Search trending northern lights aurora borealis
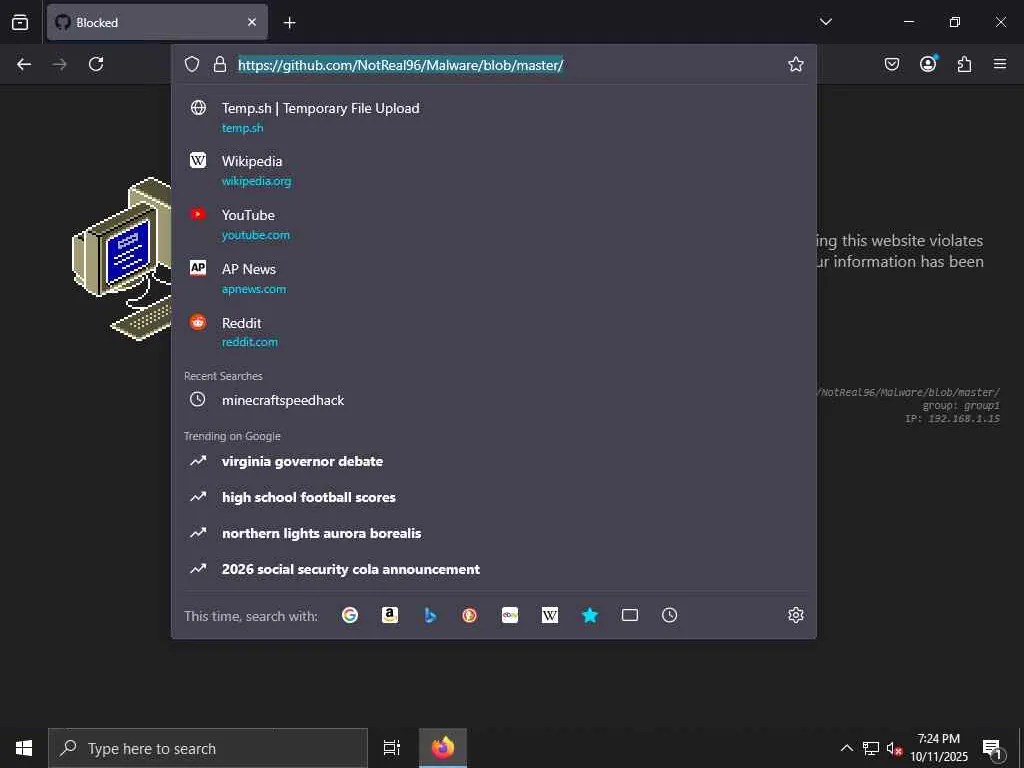The width and height of the screenshot is (1024, 768). (494, 533)
